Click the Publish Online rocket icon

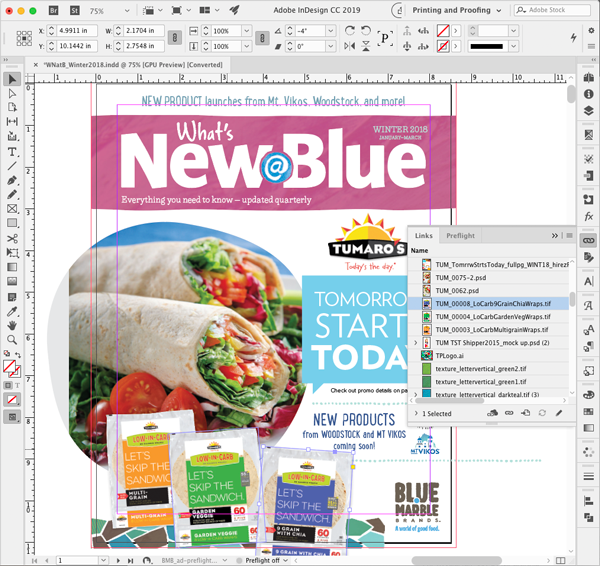click(234, 10)
